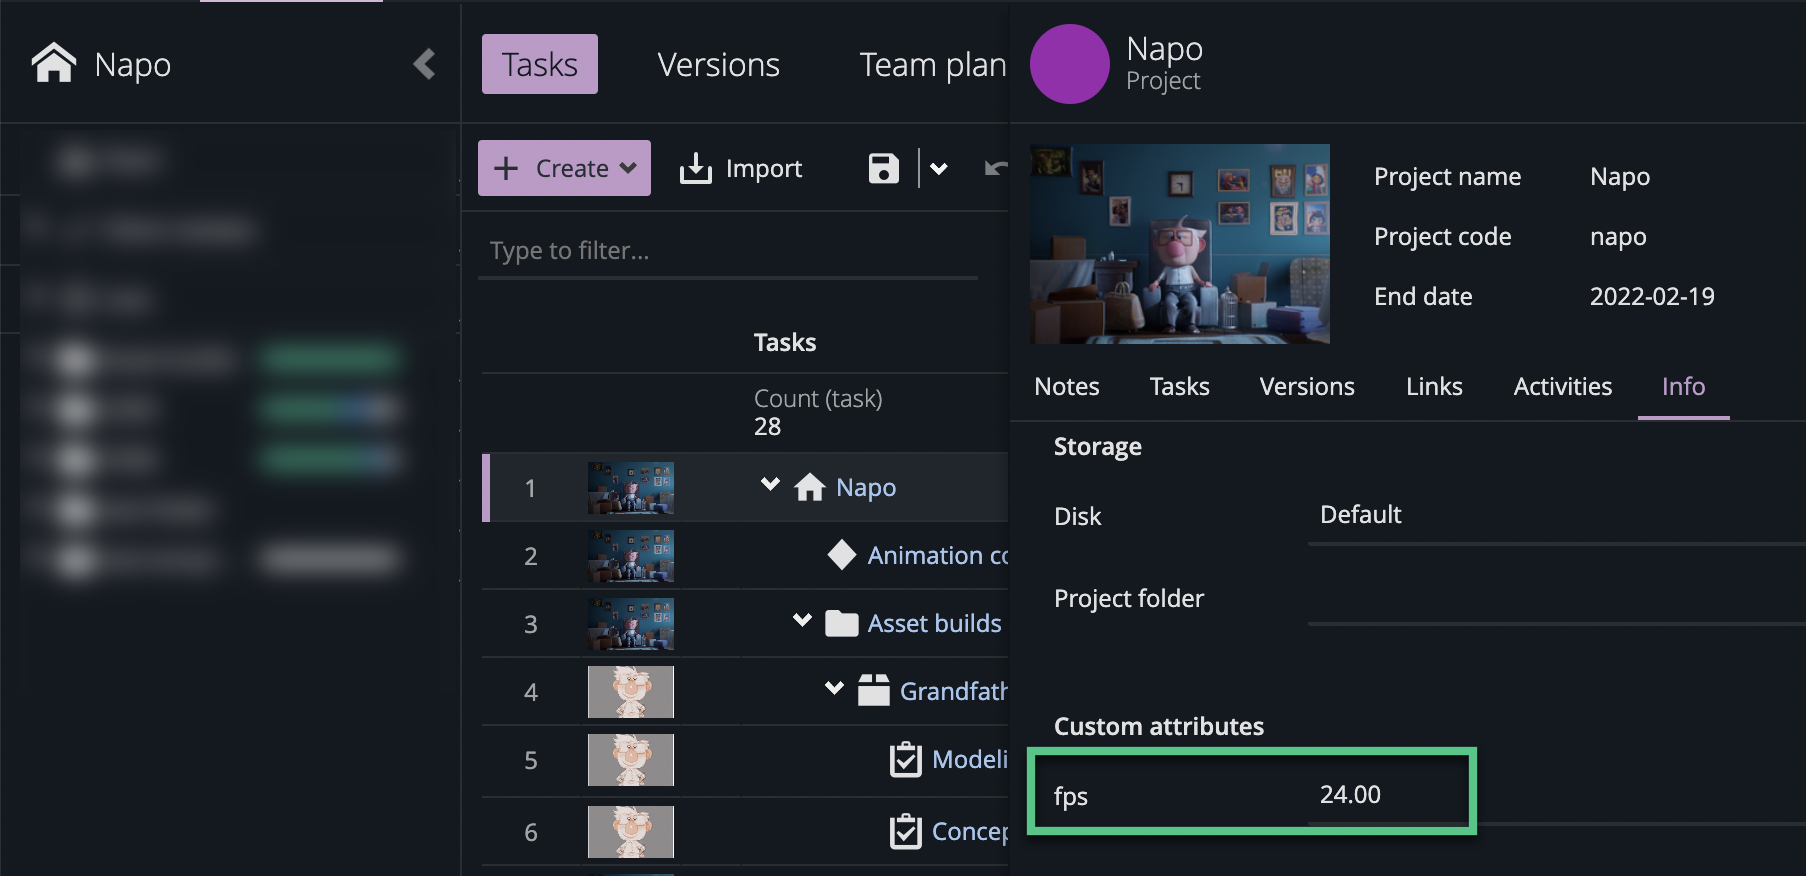Click the download icon inside the Import button
Image resolution: width=1806 pixels, height=876 pixels.
tap(697, 168)
